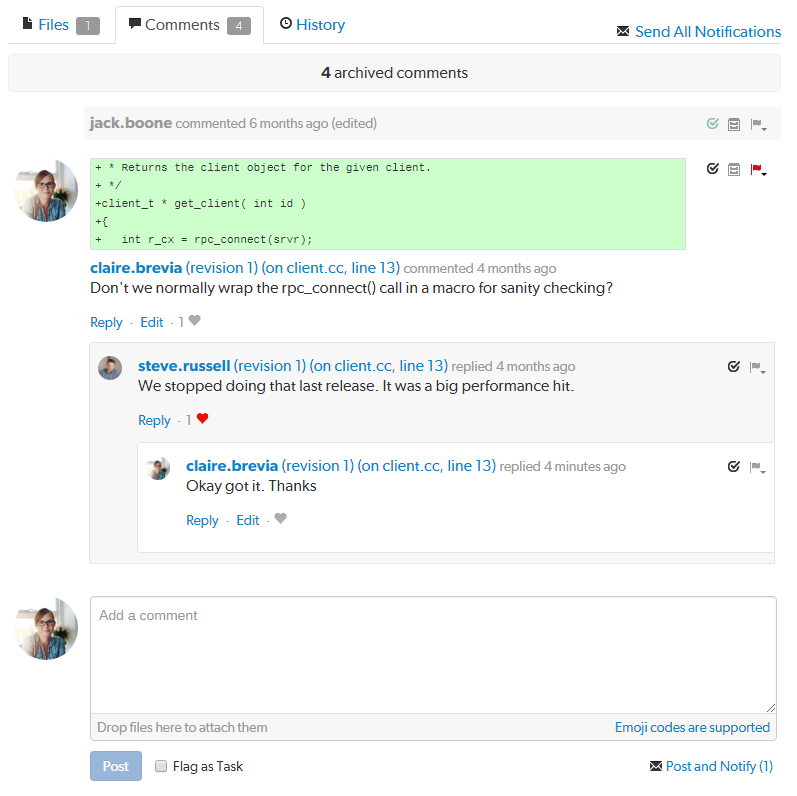Open flag dropdown on 'Okay got it' reply
The width and height of the screenshot is (797, 796).
click(758, 467)
